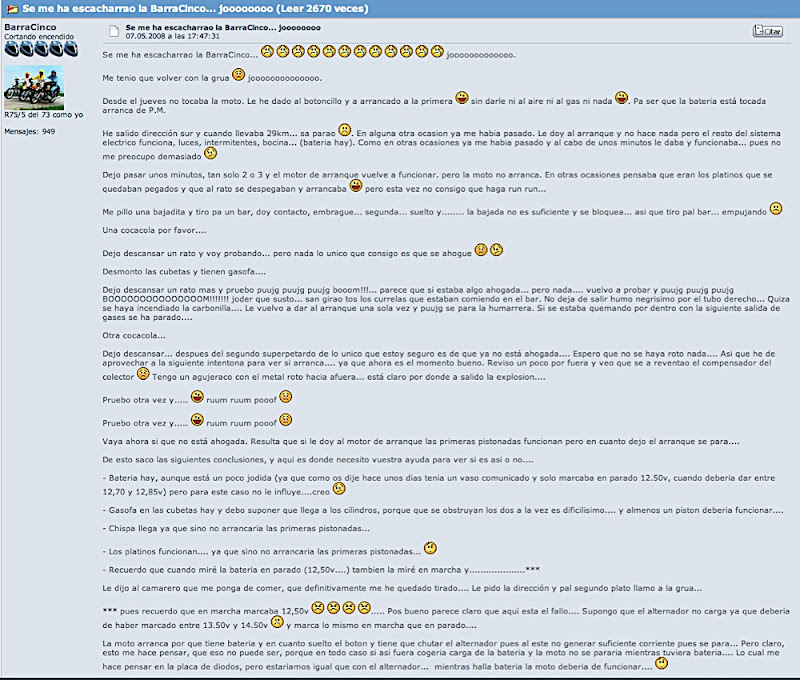The image size is (800, 680).
Task: Click emoji after 'no le influye....creo'
Action: (x=339, y=489)
